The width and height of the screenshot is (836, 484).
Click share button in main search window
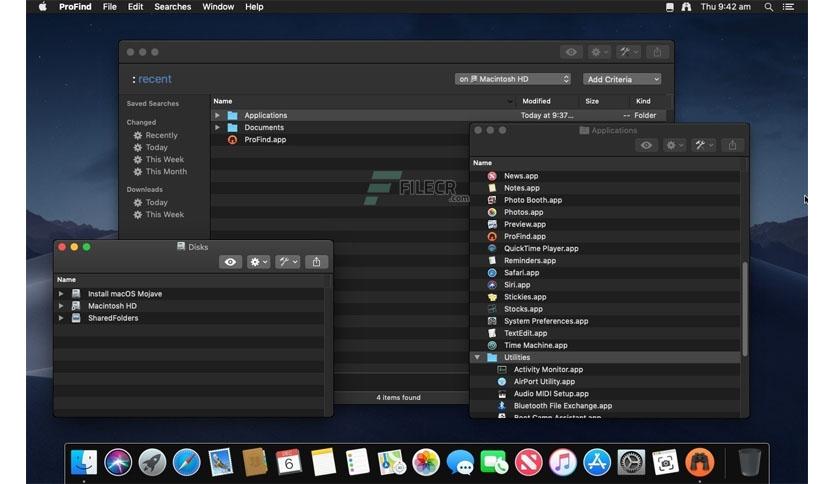(x=657, y=52)
